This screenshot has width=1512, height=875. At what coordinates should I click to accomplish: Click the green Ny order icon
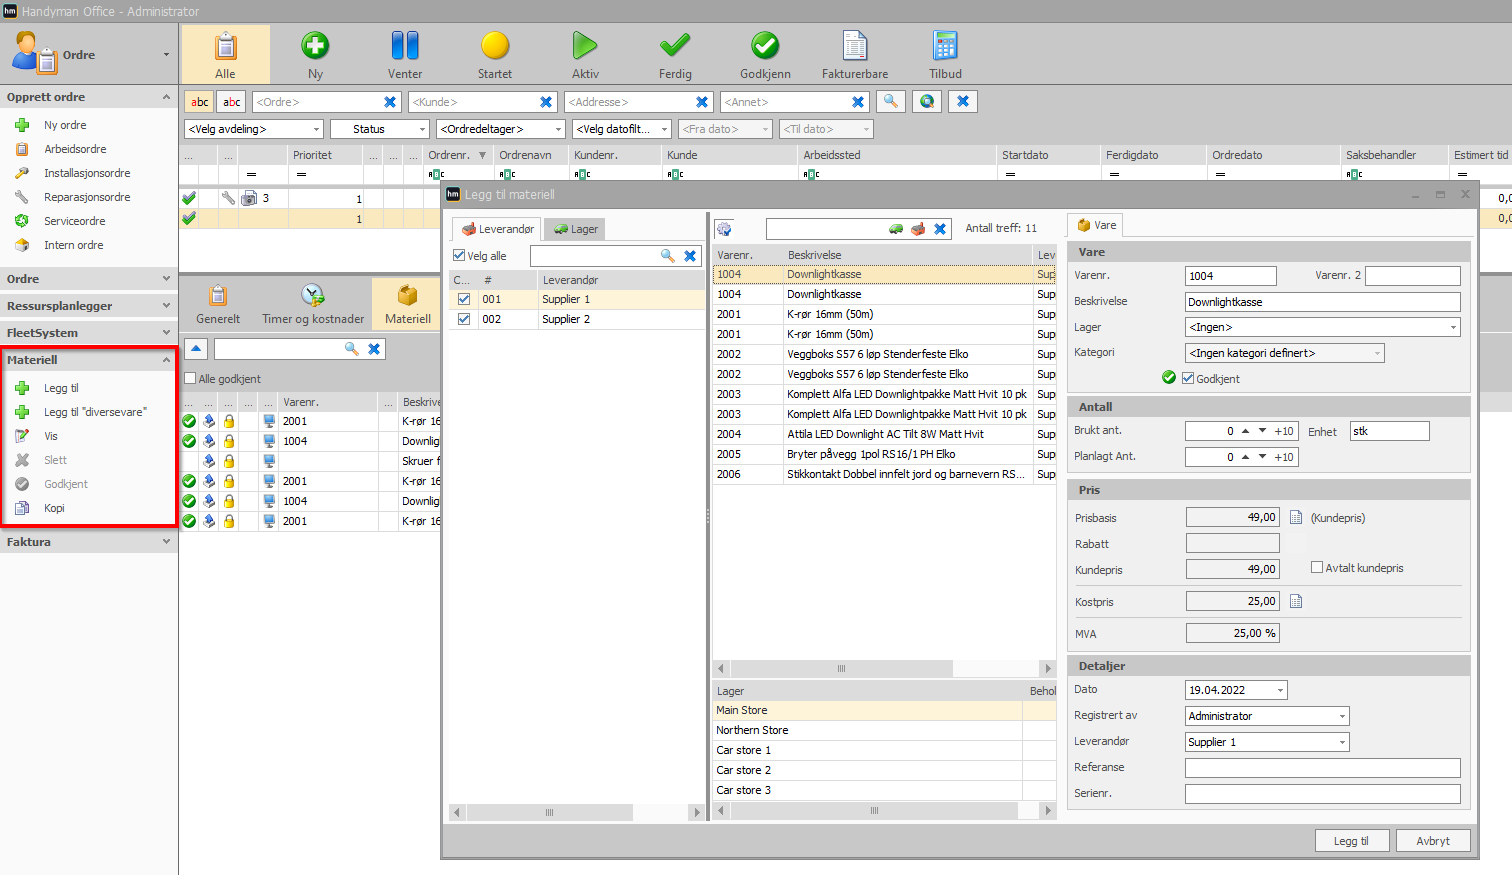pos(315,46)
